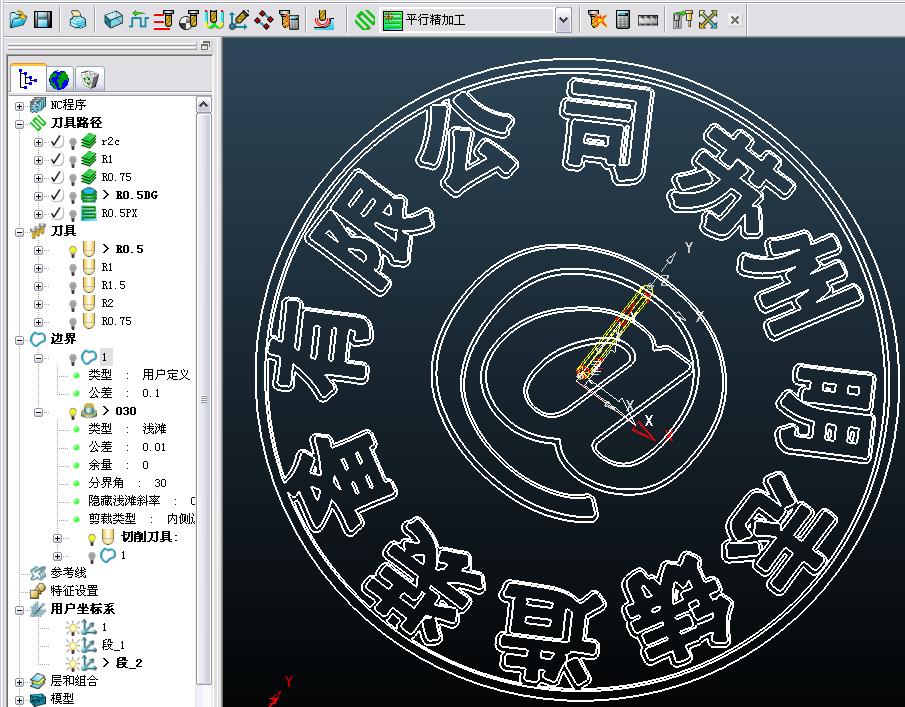
Task: Click the green toolpath strategies icon
Action: click(x=364, y=20)
